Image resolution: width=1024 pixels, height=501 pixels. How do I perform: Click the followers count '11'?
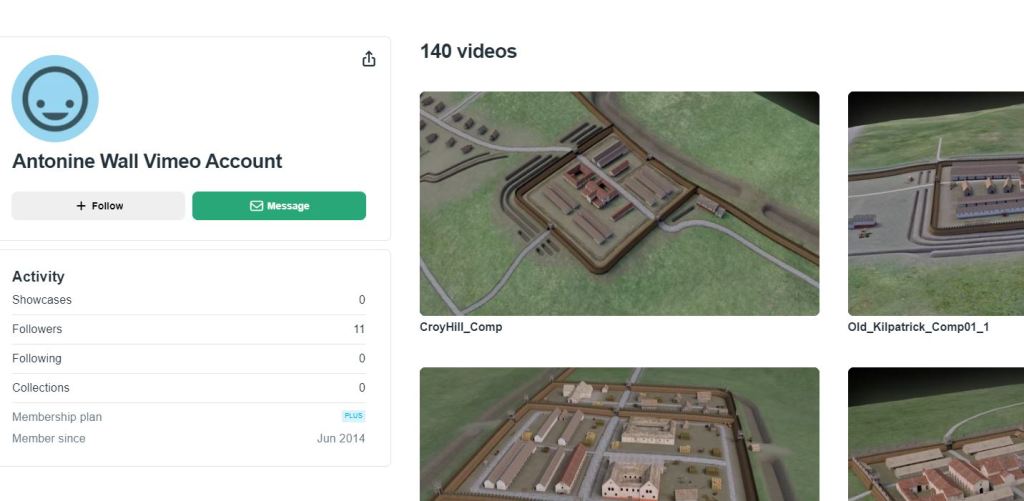click(x=359, y=329)
